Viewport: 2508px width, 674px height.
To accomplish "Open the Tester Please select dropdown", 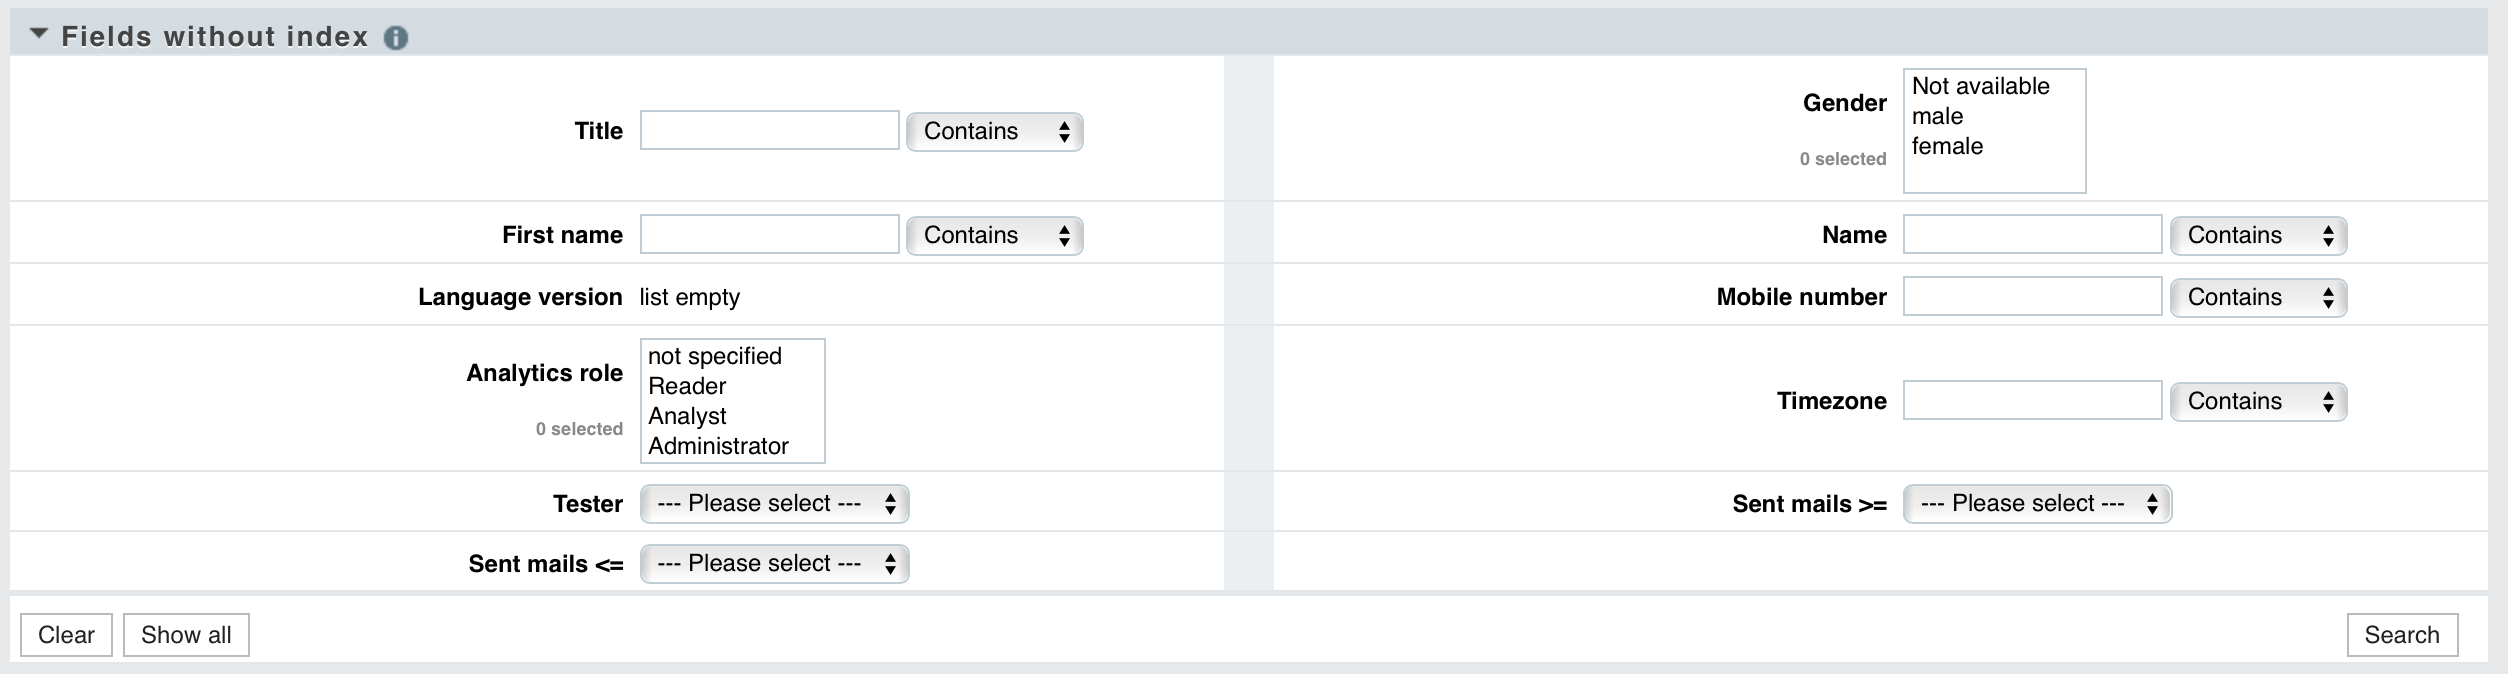I will [774, 503].
